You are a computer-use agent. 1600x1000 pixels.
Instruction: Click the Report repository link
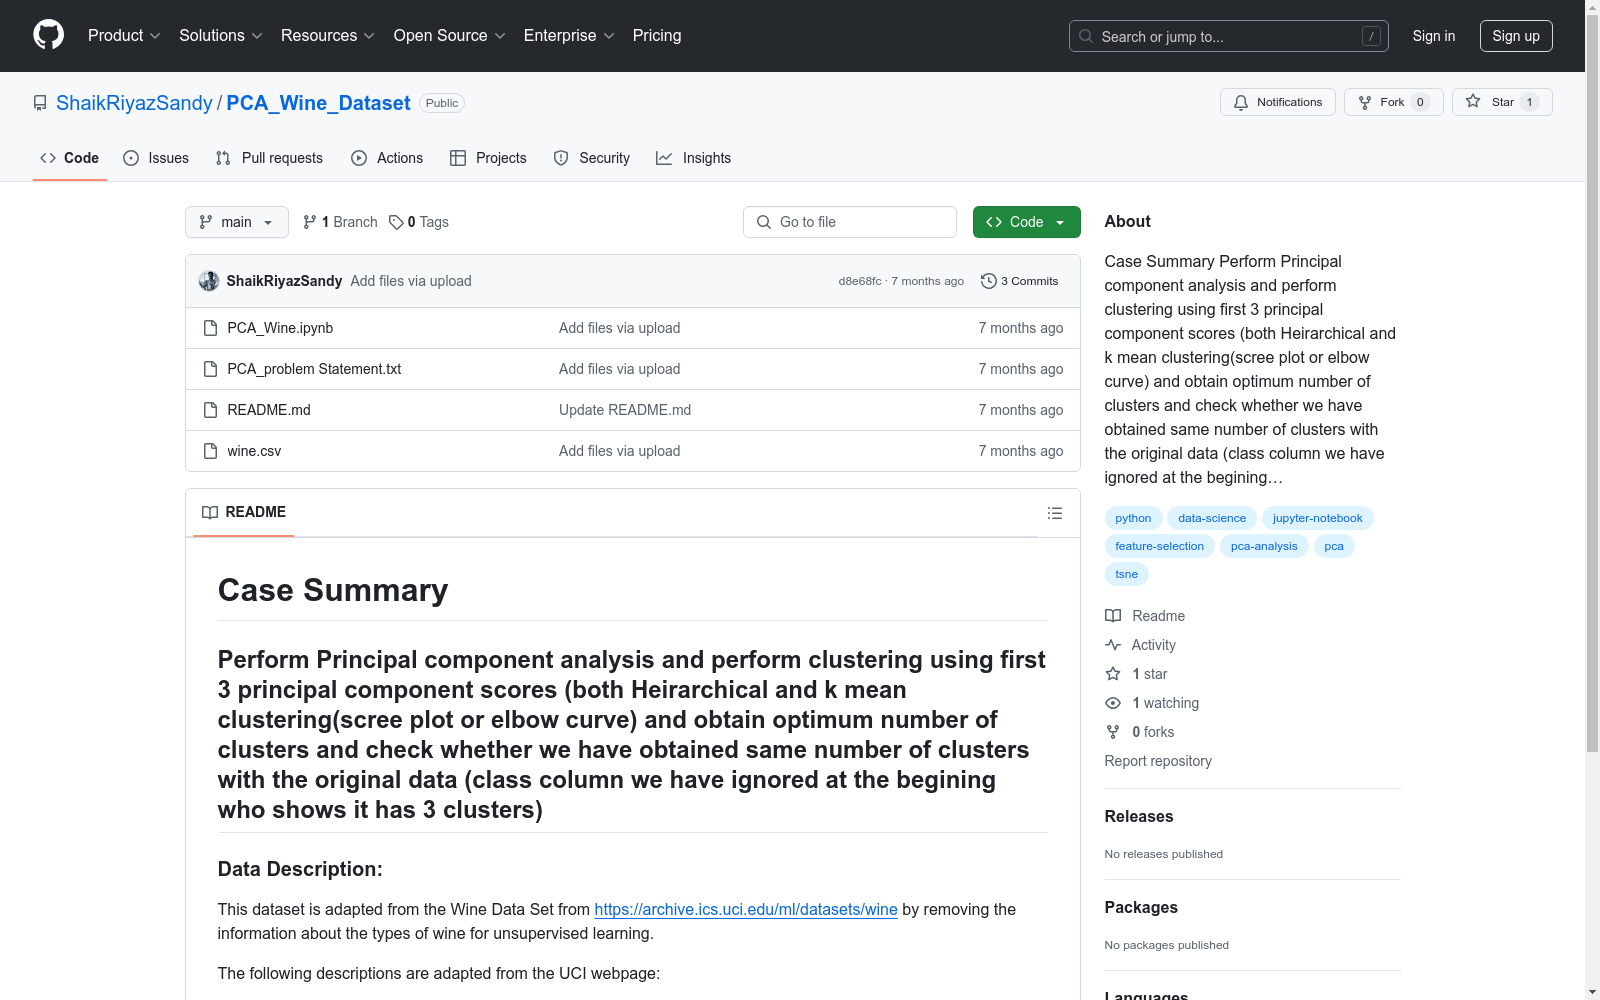point(1158,761)
